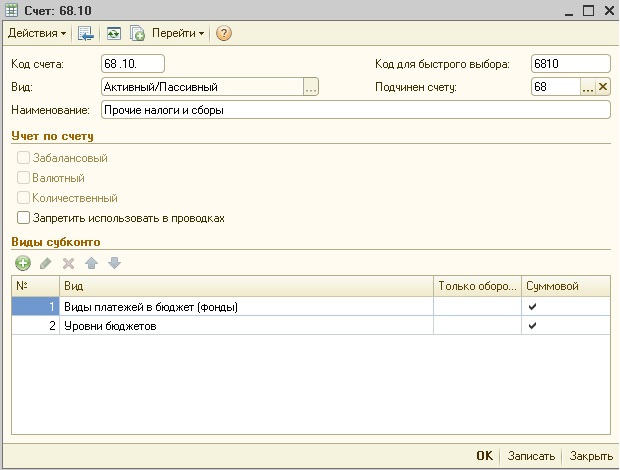
Task: Enable Запретить использовать в проводках checkbox
Action: click(x=23, y=218)
